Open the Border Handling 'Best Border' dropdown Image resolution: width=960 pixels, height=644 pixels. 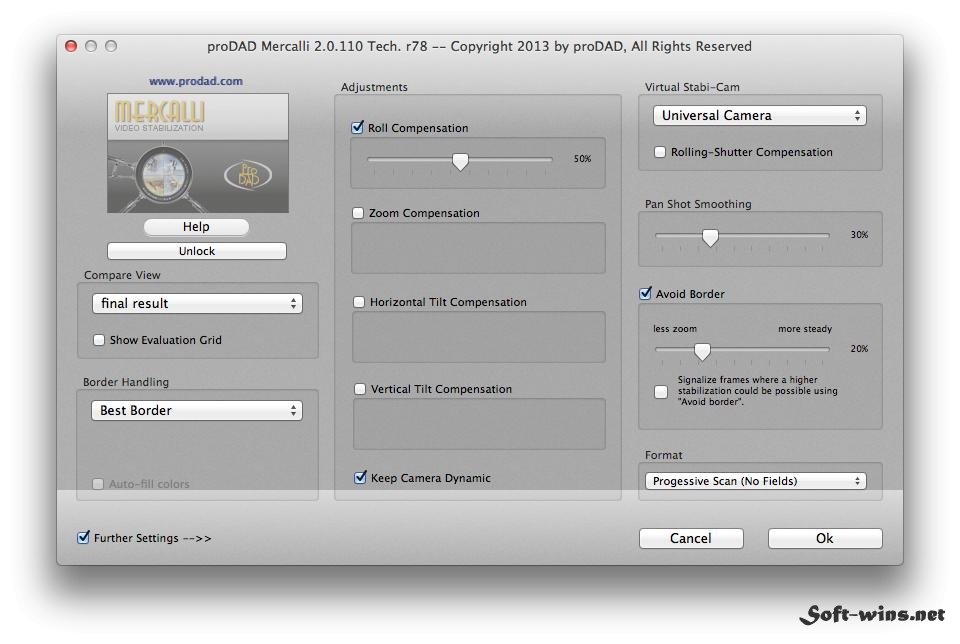197,410
